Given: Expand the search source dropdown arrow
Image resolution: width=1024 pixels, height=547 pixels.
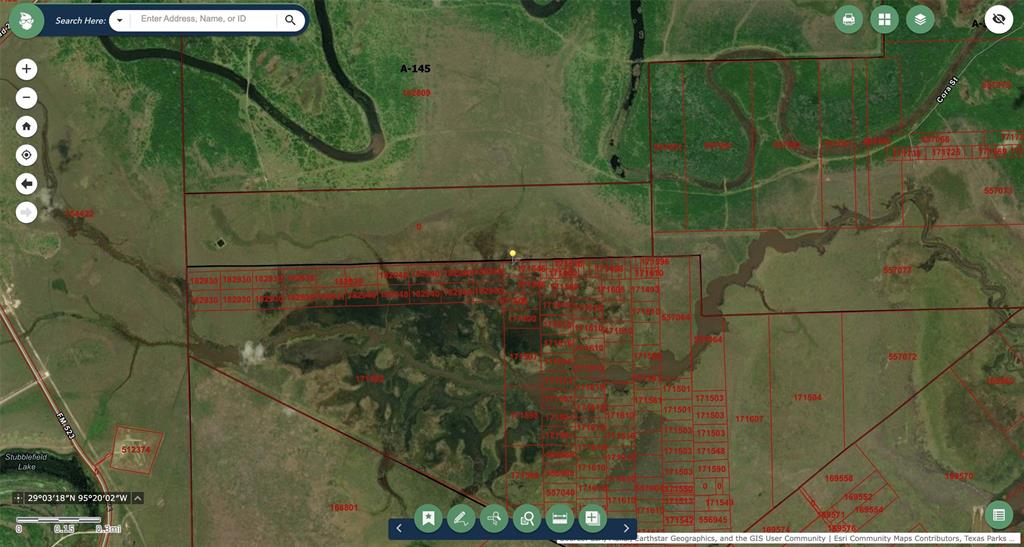Looking at the screenshot, I should [119, 20].
